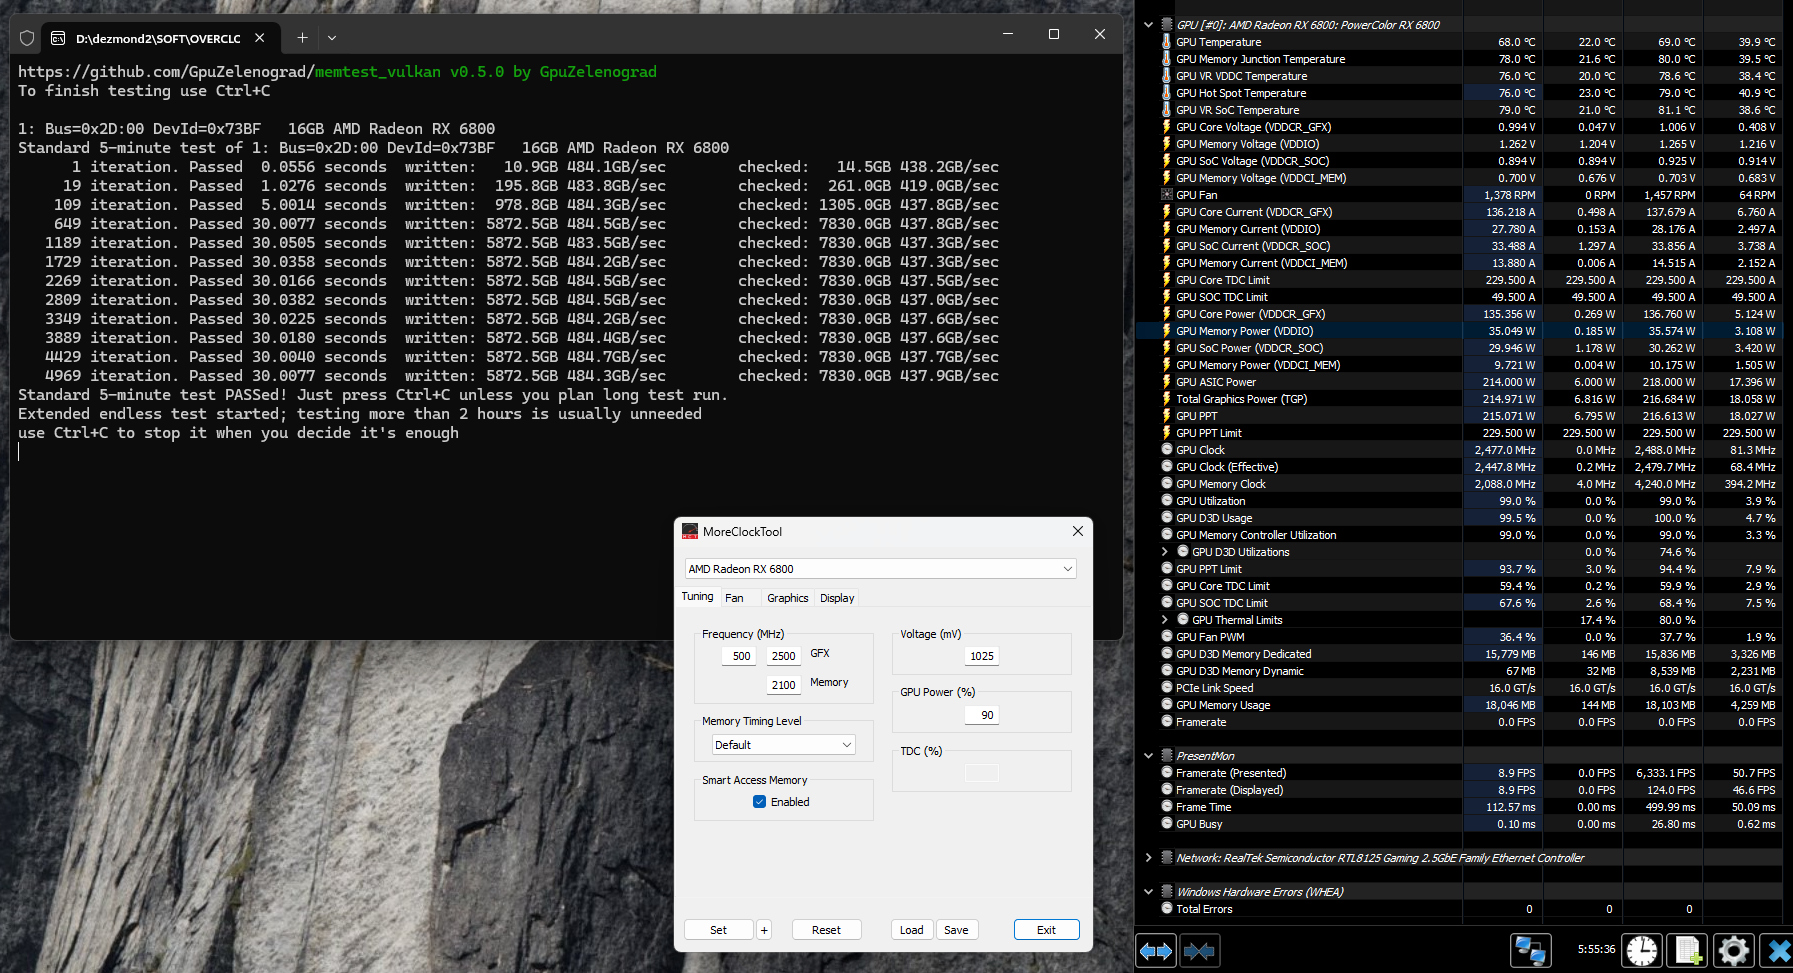Select the D:\dezmond2\SOFT\OVERCLC terminal tab

[x=158, y=38]
